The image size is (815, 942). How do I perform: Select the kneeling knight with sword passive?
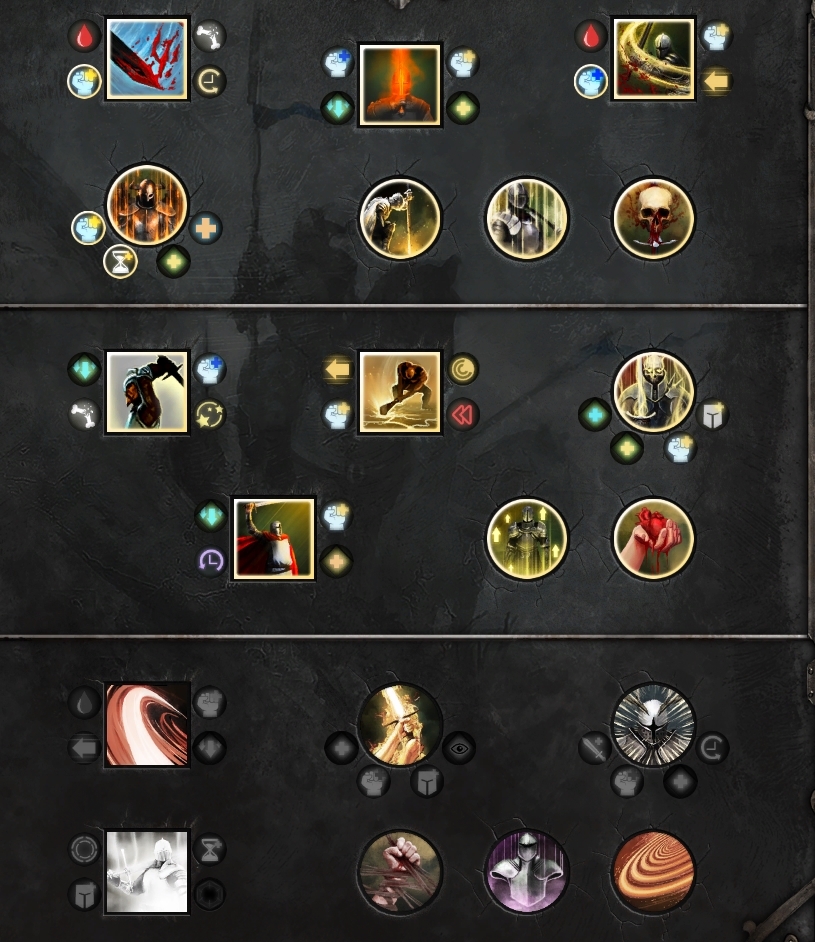[400, 219]
